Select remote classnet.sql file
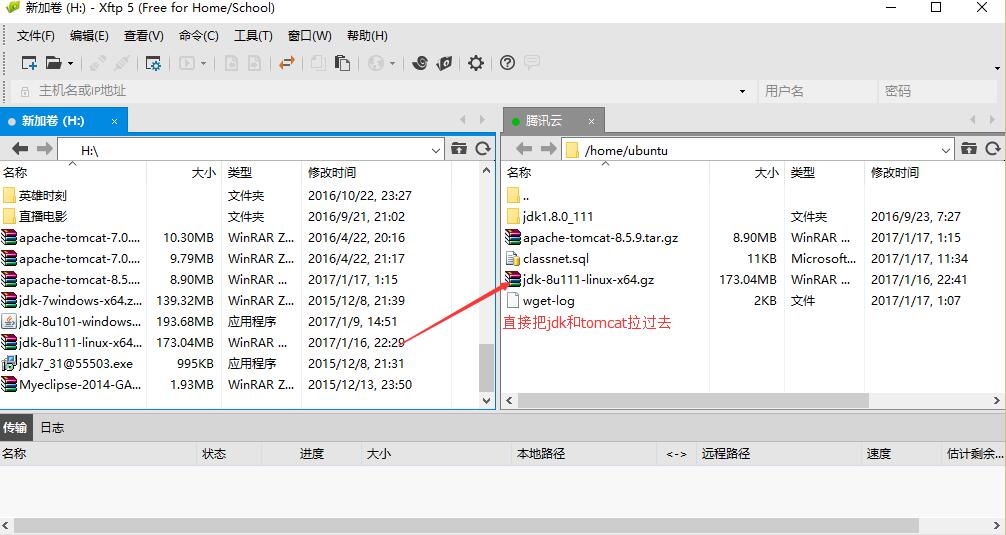 556,259
